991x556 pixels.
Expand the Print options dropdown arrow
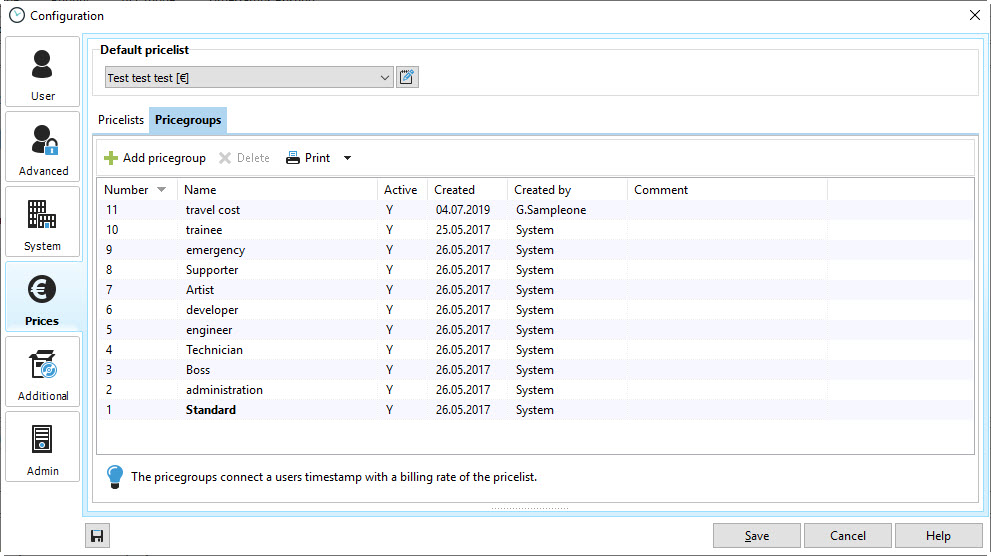click(x=347, y=158)
